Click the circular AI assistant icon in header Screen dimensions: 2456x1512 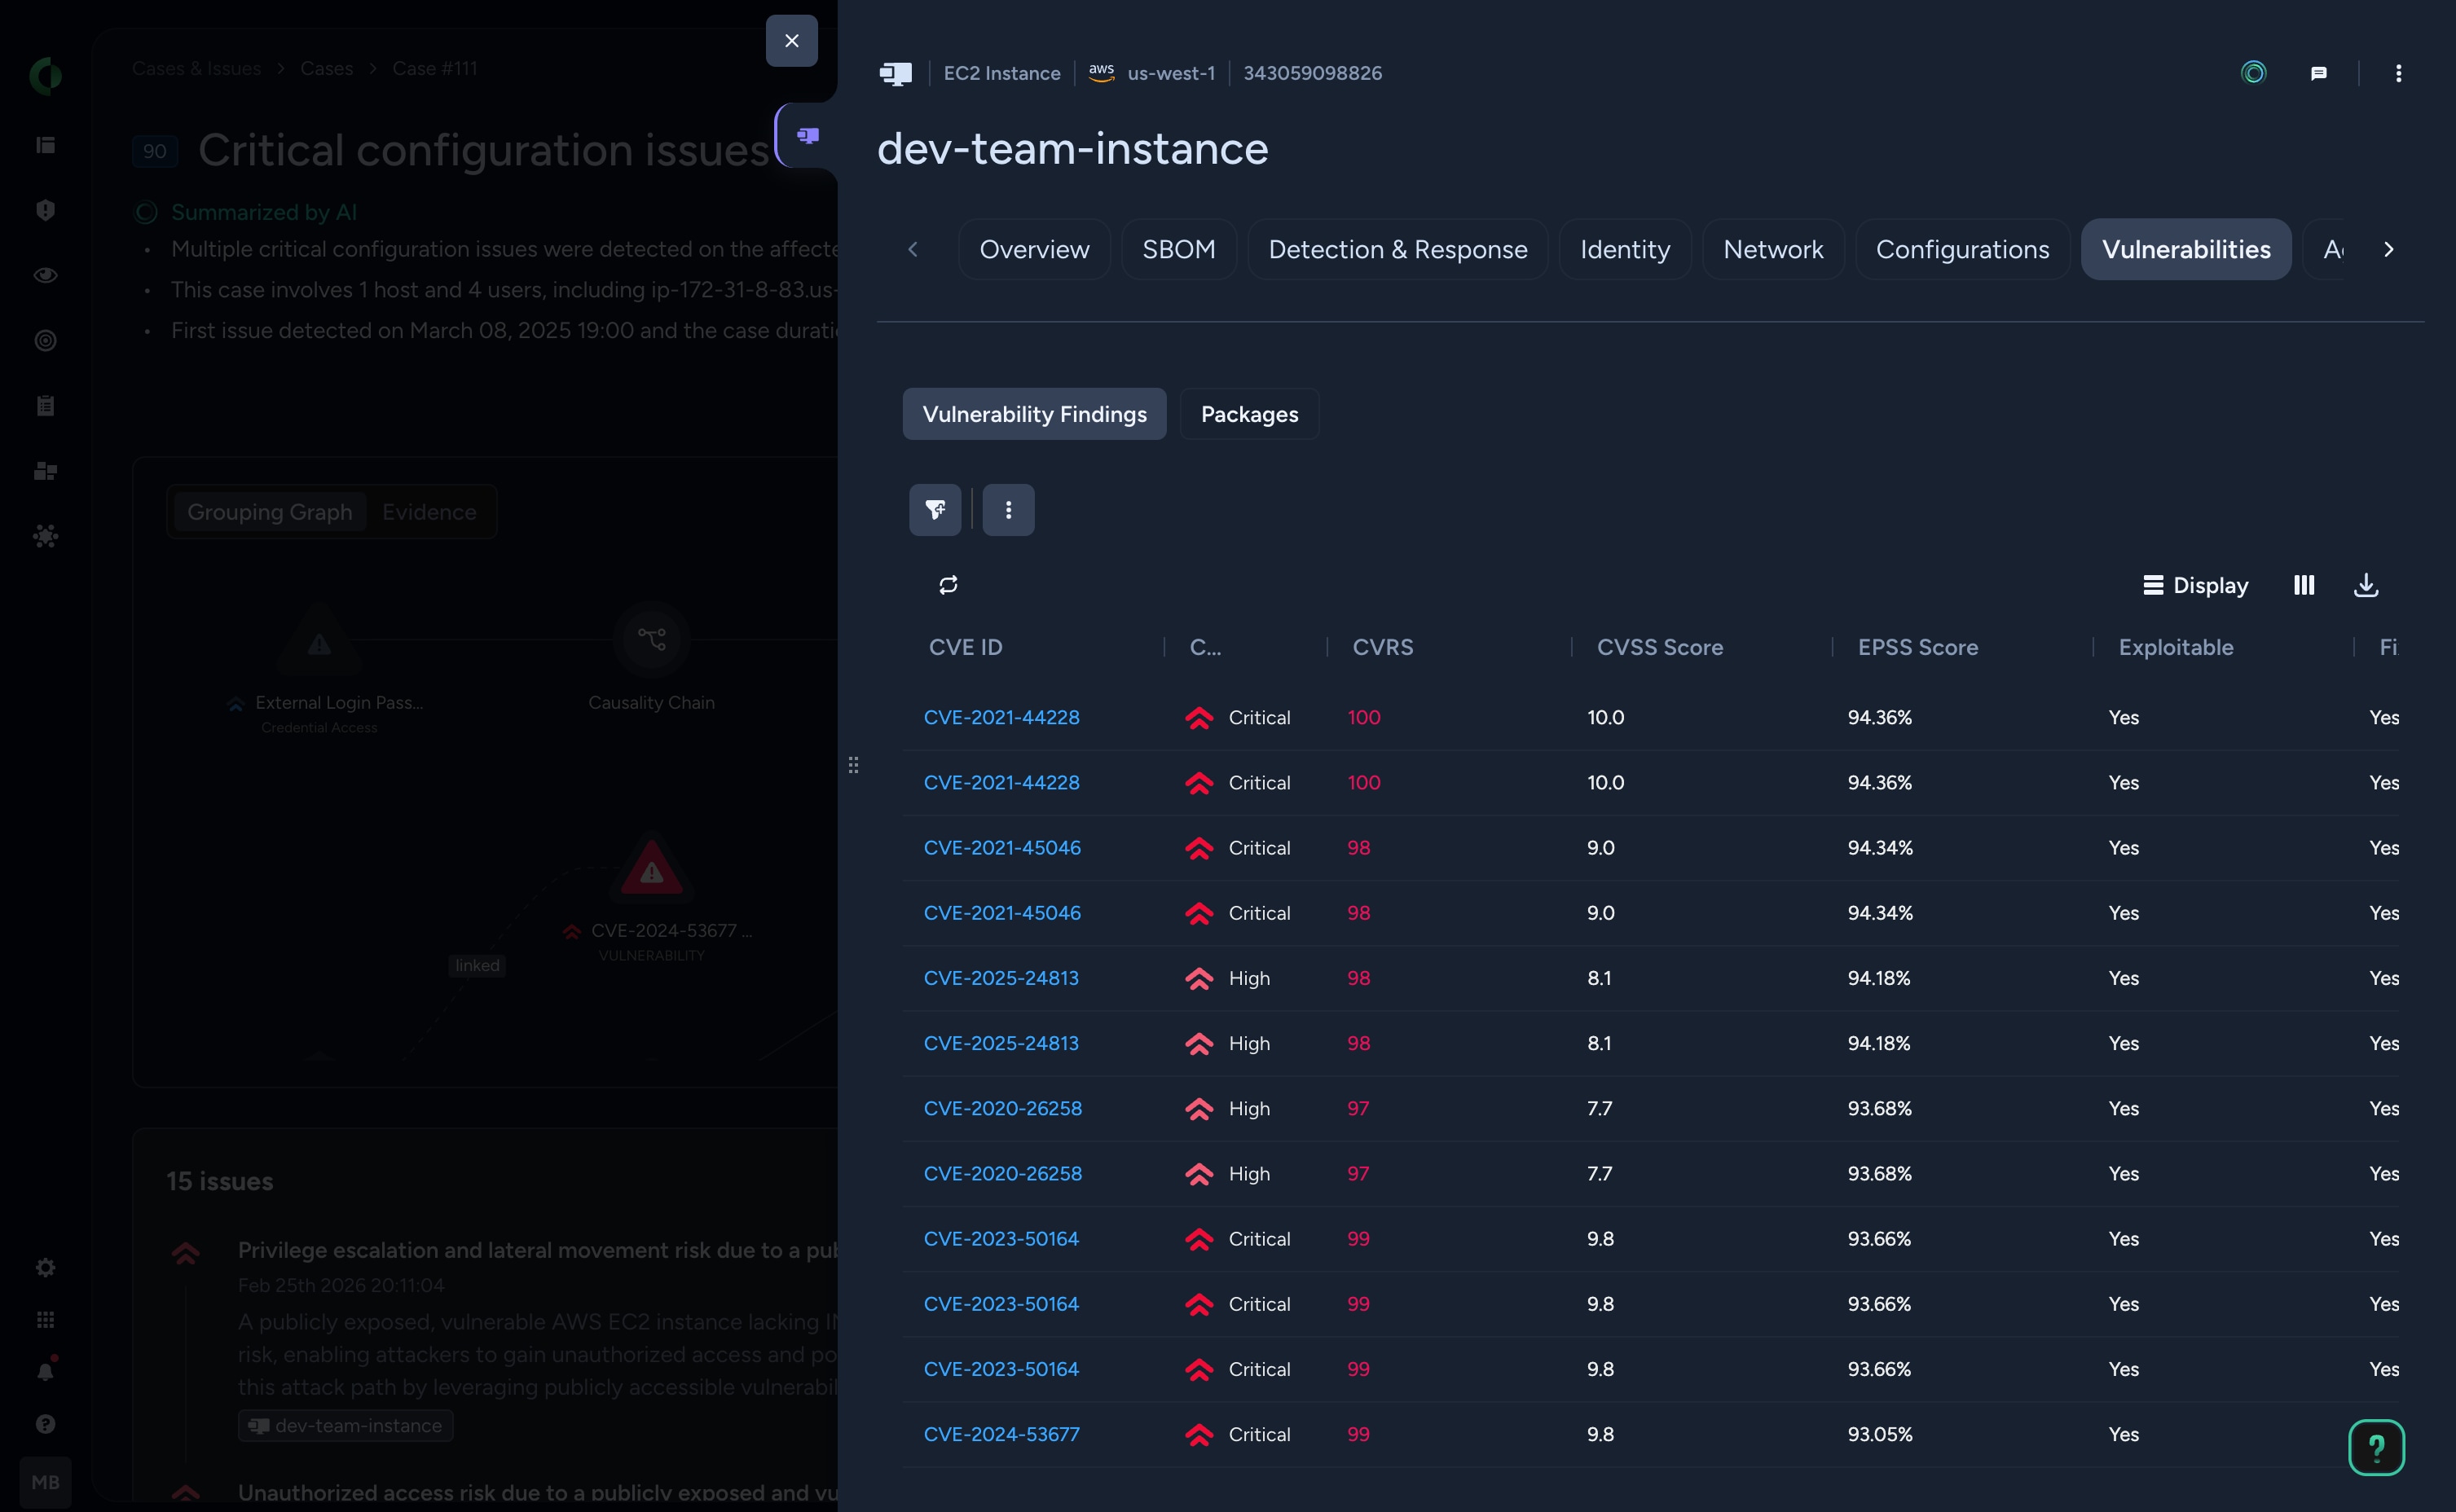coord(2253,73)
